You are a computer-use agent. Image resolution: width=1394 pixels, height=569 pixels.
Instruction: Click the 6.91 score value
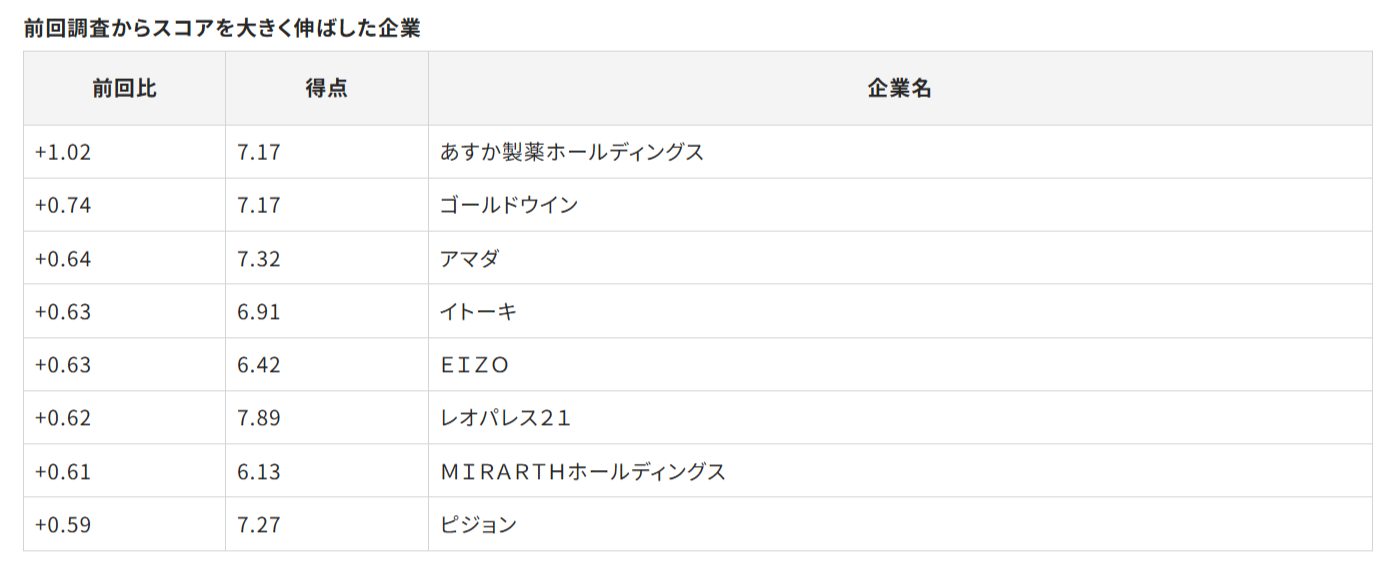coord(259,312)
